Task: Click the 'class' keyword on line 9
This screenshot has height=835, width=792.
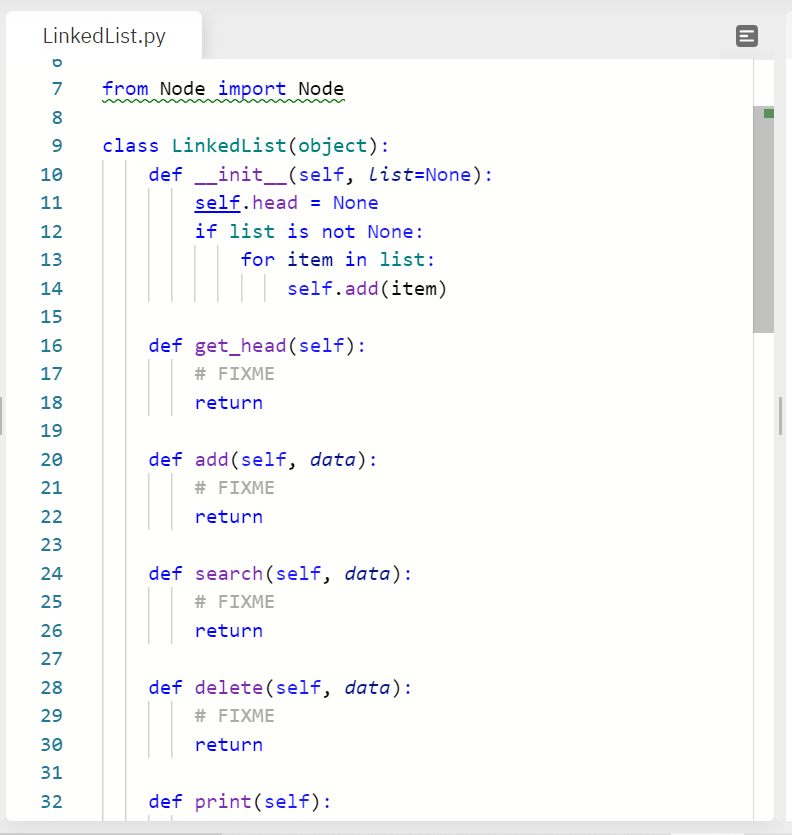Action: point(131,145)
